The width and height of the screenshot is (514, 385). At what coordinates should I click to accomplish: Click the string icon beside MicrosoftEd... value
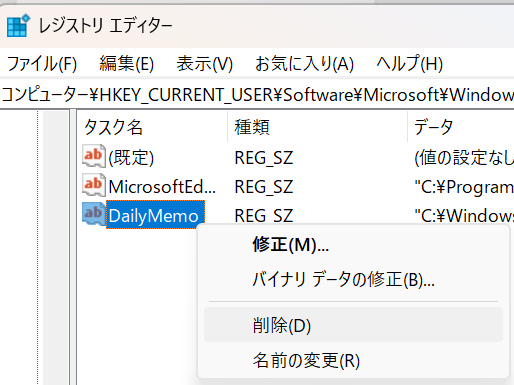[94, 185]
